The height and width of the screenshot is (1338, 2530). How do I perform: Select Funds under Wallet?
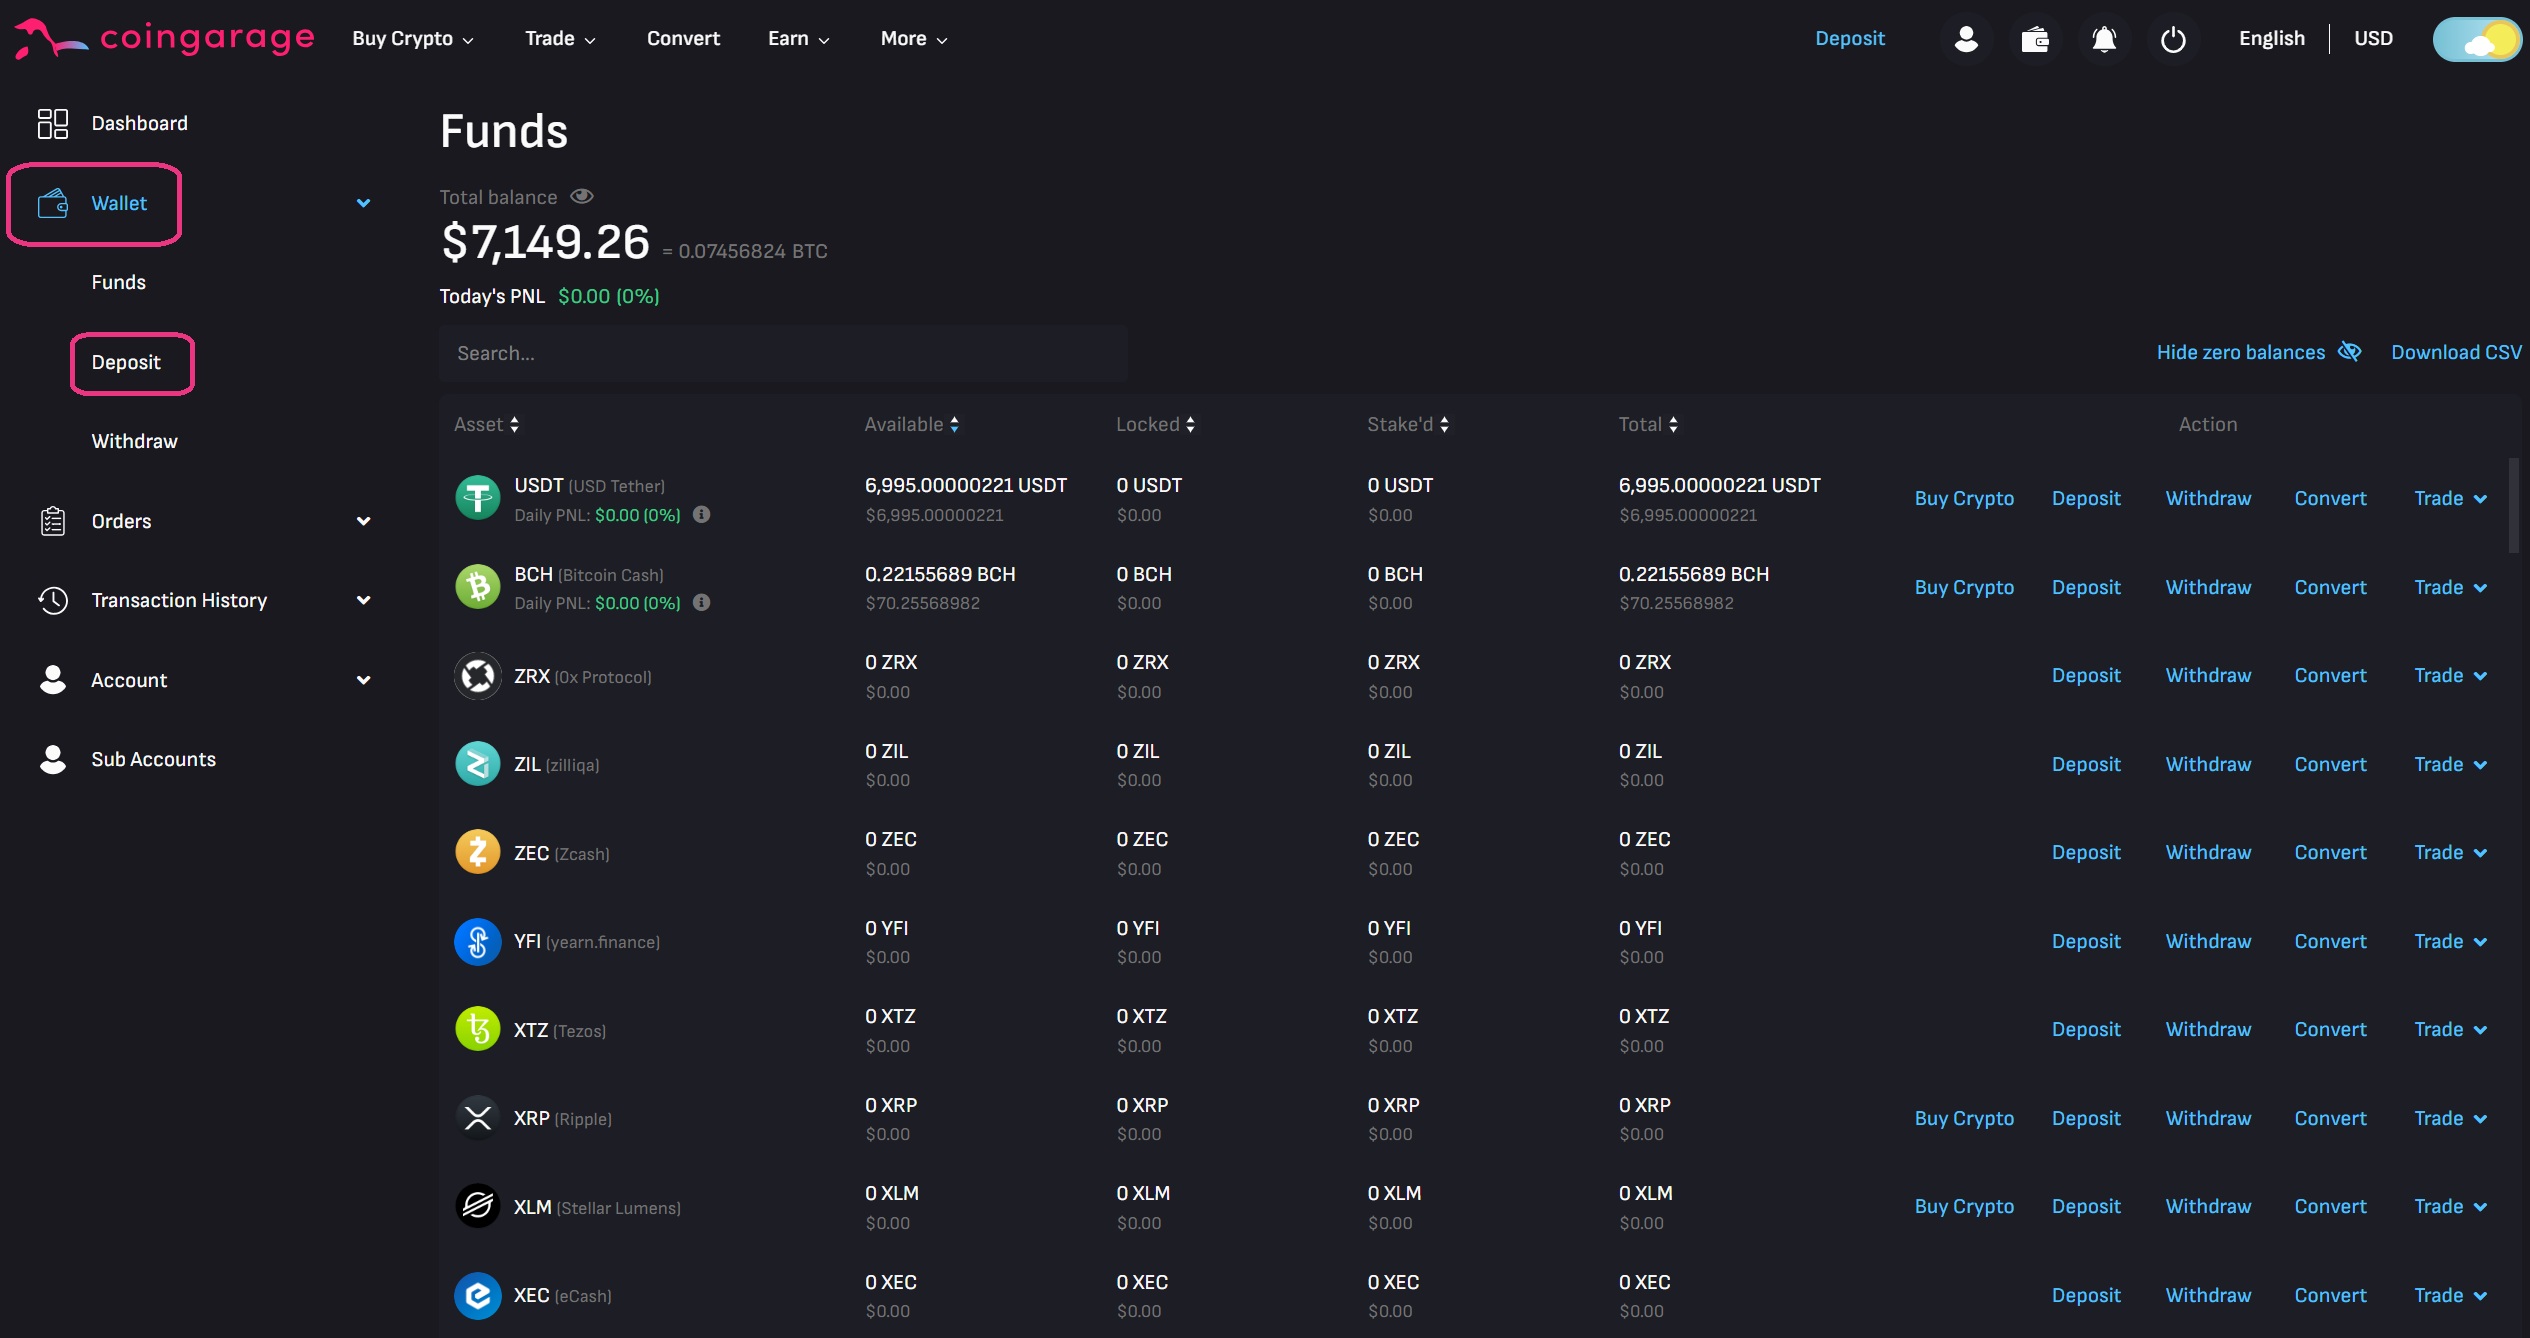pos(118,282)
